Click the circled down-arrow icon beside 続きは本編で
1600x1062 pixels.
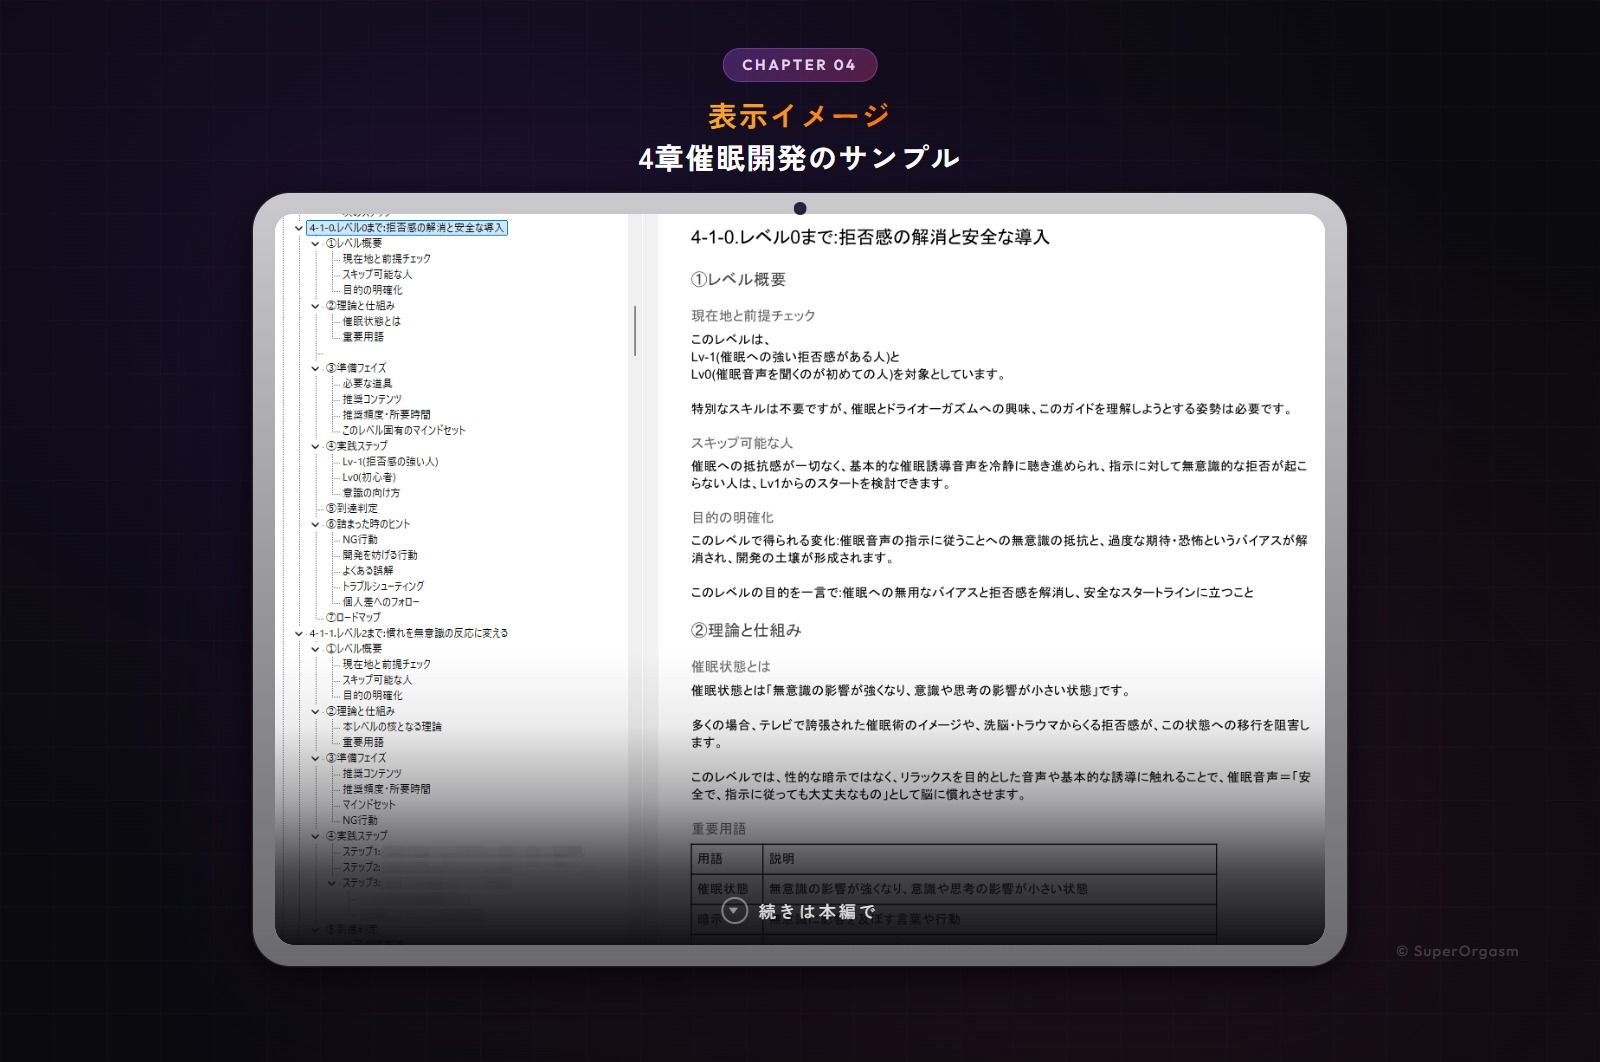[x=735, y=911]
